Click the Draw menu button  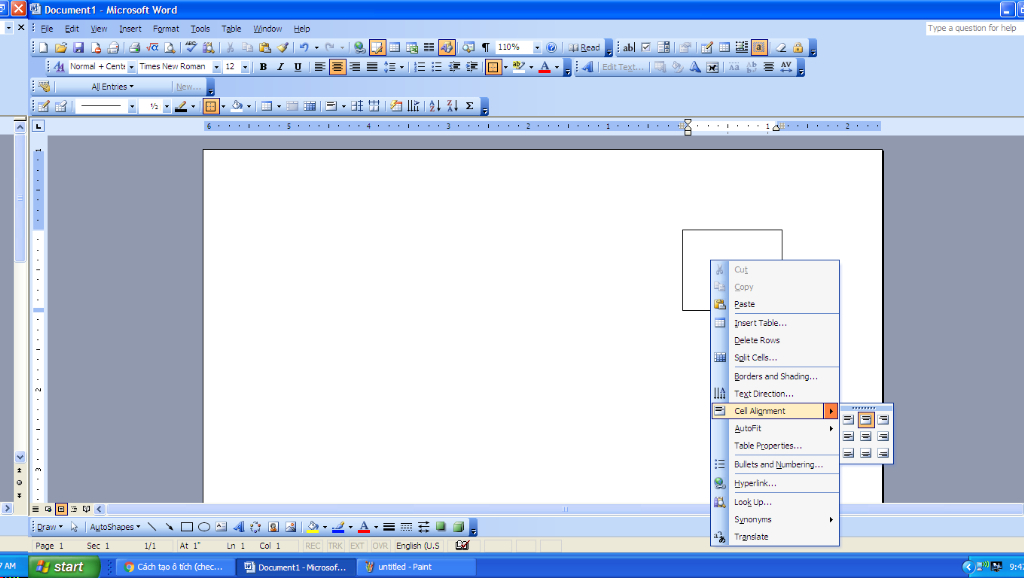[x=50, y=527]
